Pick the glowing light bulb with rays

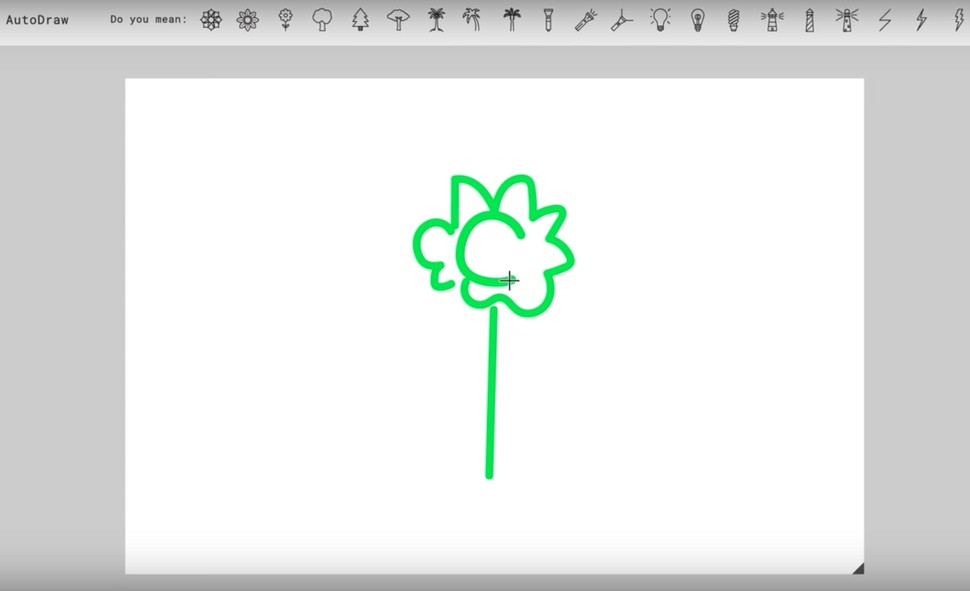660,20
